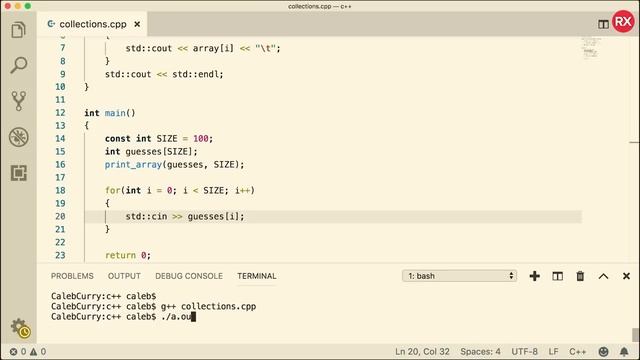640x360 pixels.
Task: Open the Debug bug icon in activity bar
Action: (x=18, y=137)
